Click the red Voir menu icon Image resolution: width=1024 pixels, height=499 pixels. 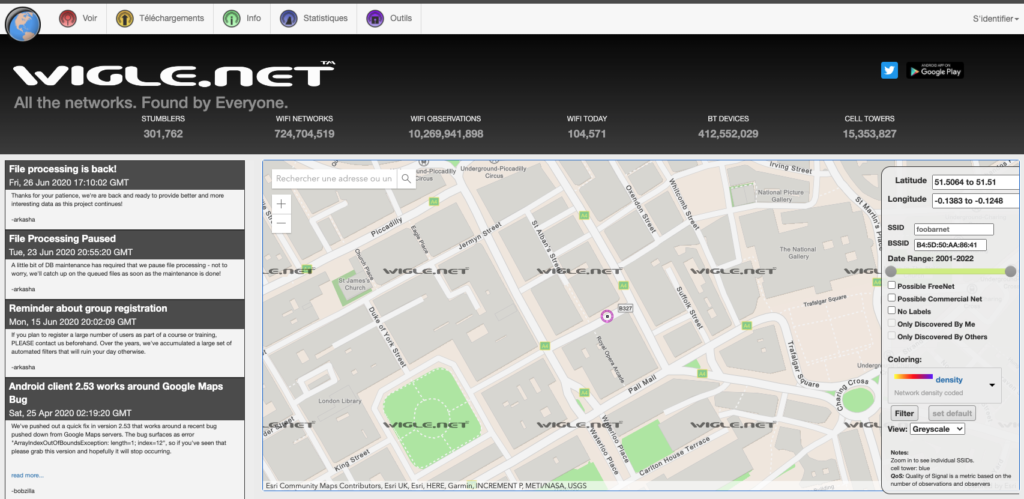click(x=68, y=18)
